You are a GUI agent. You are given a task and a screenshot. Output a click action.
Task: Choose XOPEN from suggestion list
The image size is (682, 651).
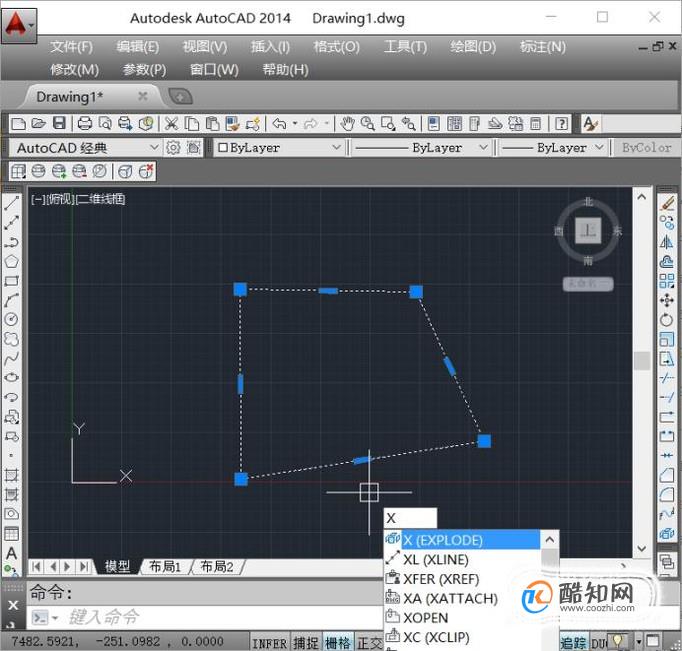pyautogui.click(x=462, y=618)
